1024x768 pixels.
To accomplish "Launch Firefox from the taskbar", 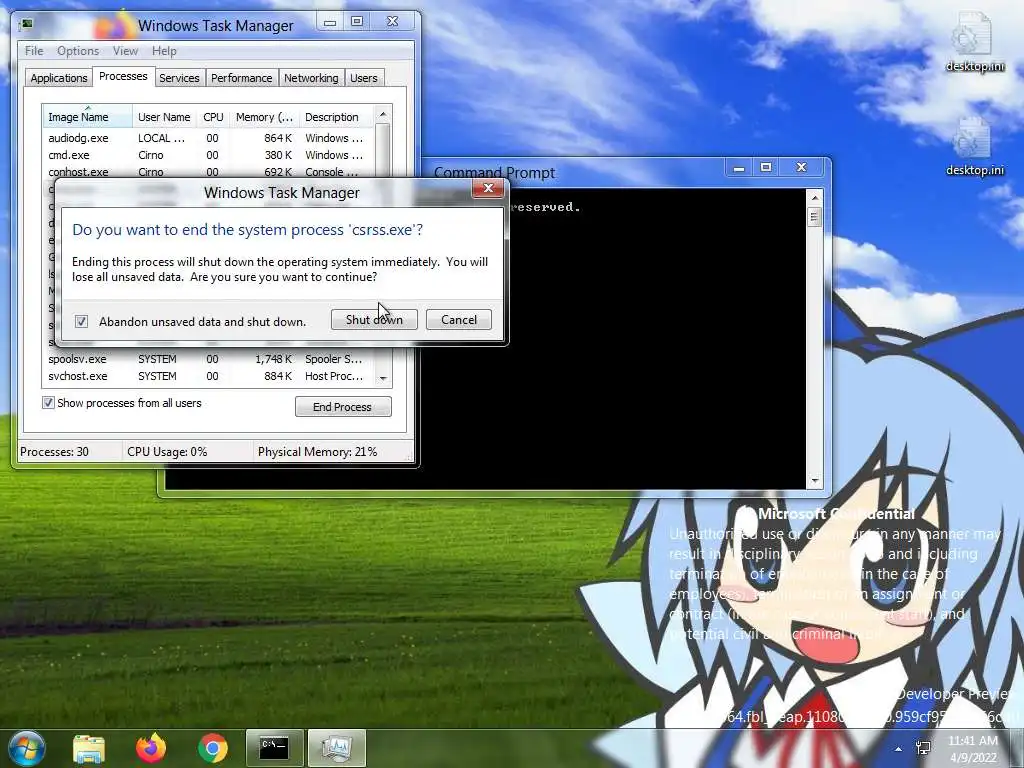I will coord(151,748).
